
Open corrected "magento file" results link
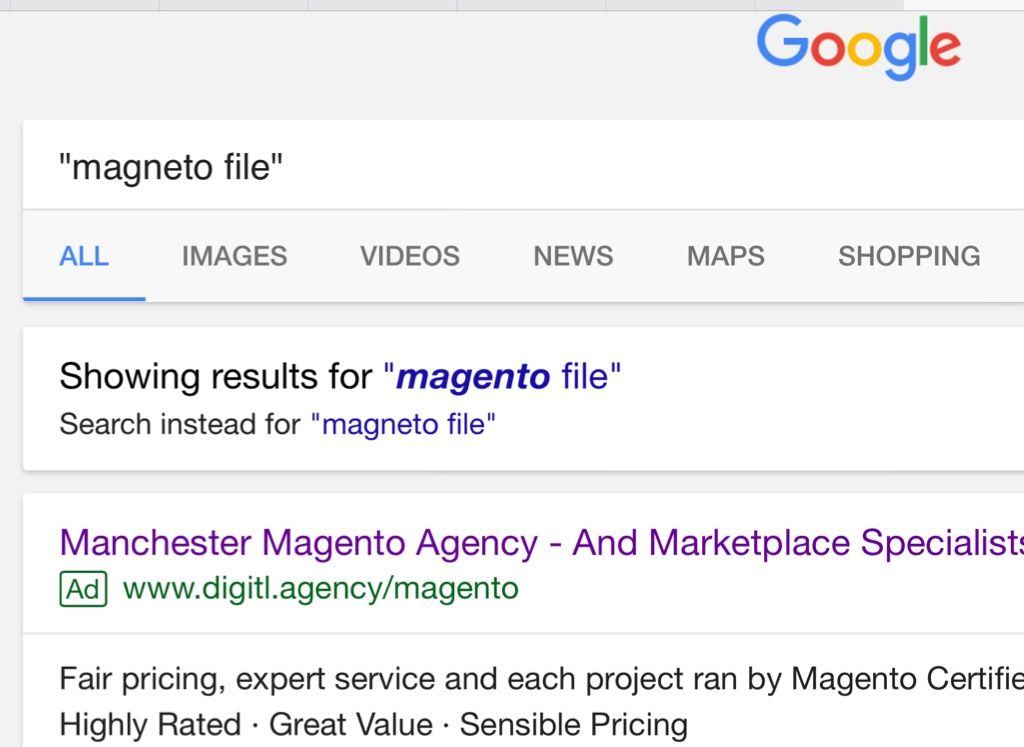pos(502,377)
